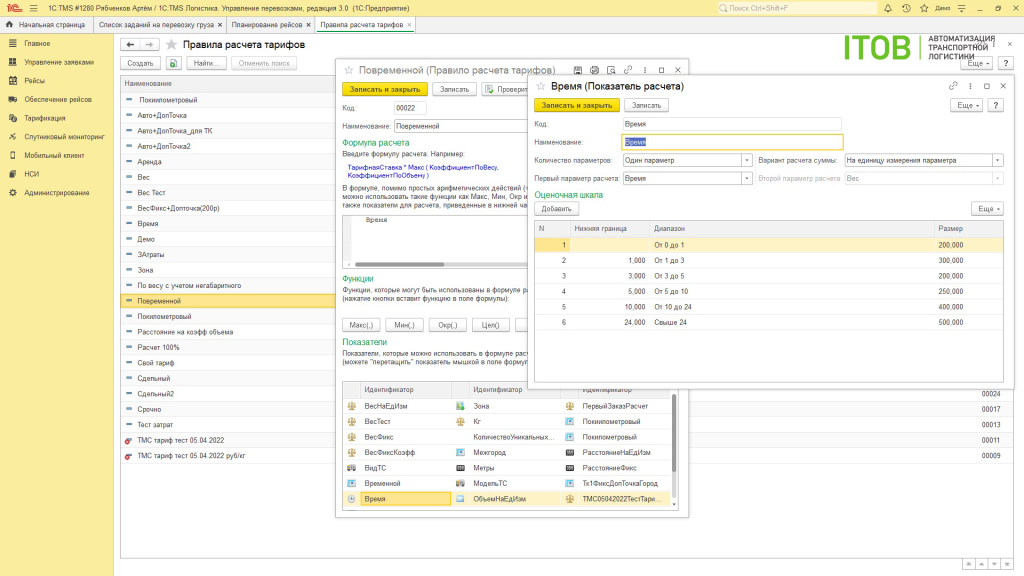Open Еще menu of main list
Viewport: 1024px width, 576px height.
[x=977, y=63]
